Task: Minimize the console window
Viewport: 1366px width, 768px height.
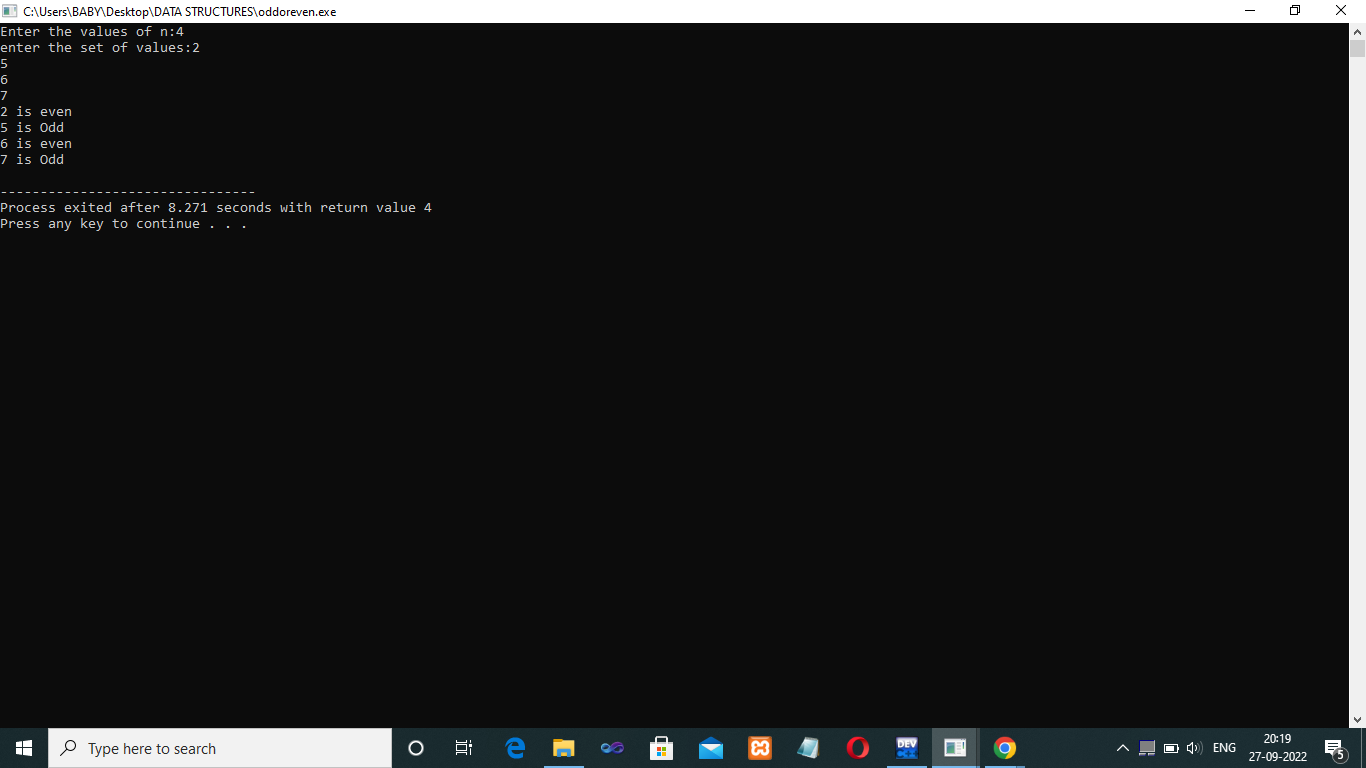Action: (x=1250, y=11)
